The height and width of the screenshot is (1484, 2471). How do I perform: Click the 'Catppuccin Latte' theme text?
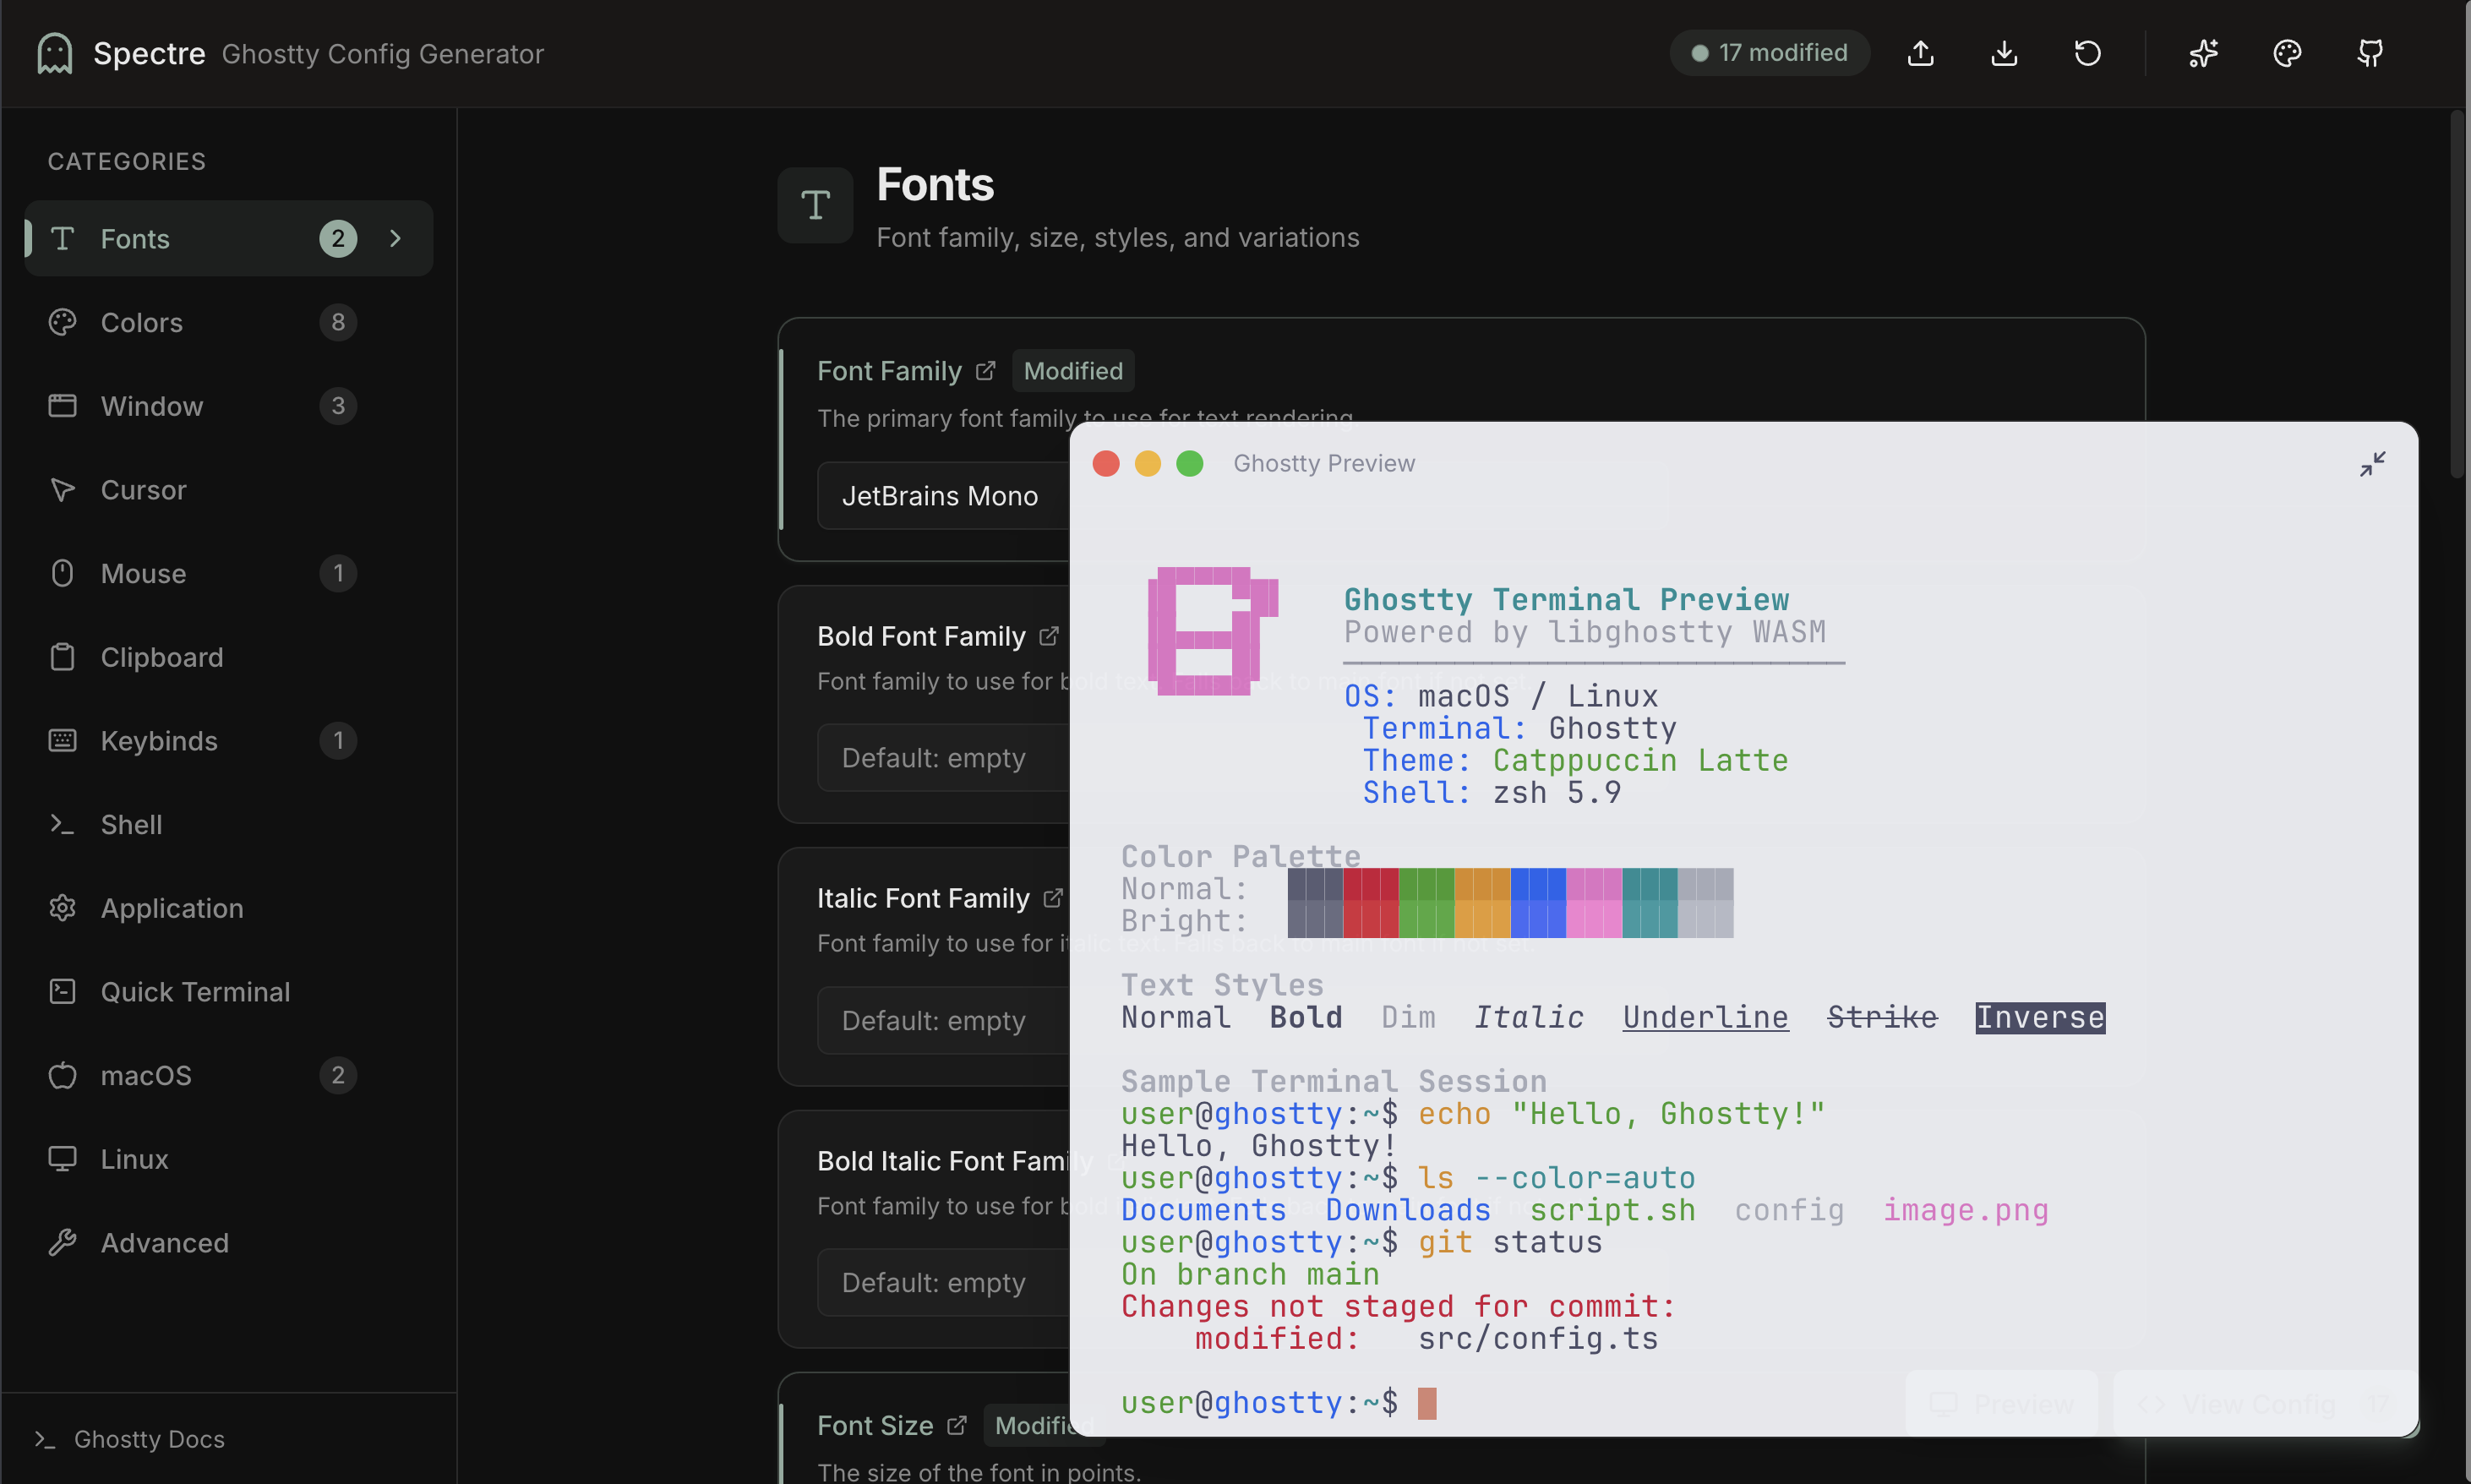tap(1640, 760)
